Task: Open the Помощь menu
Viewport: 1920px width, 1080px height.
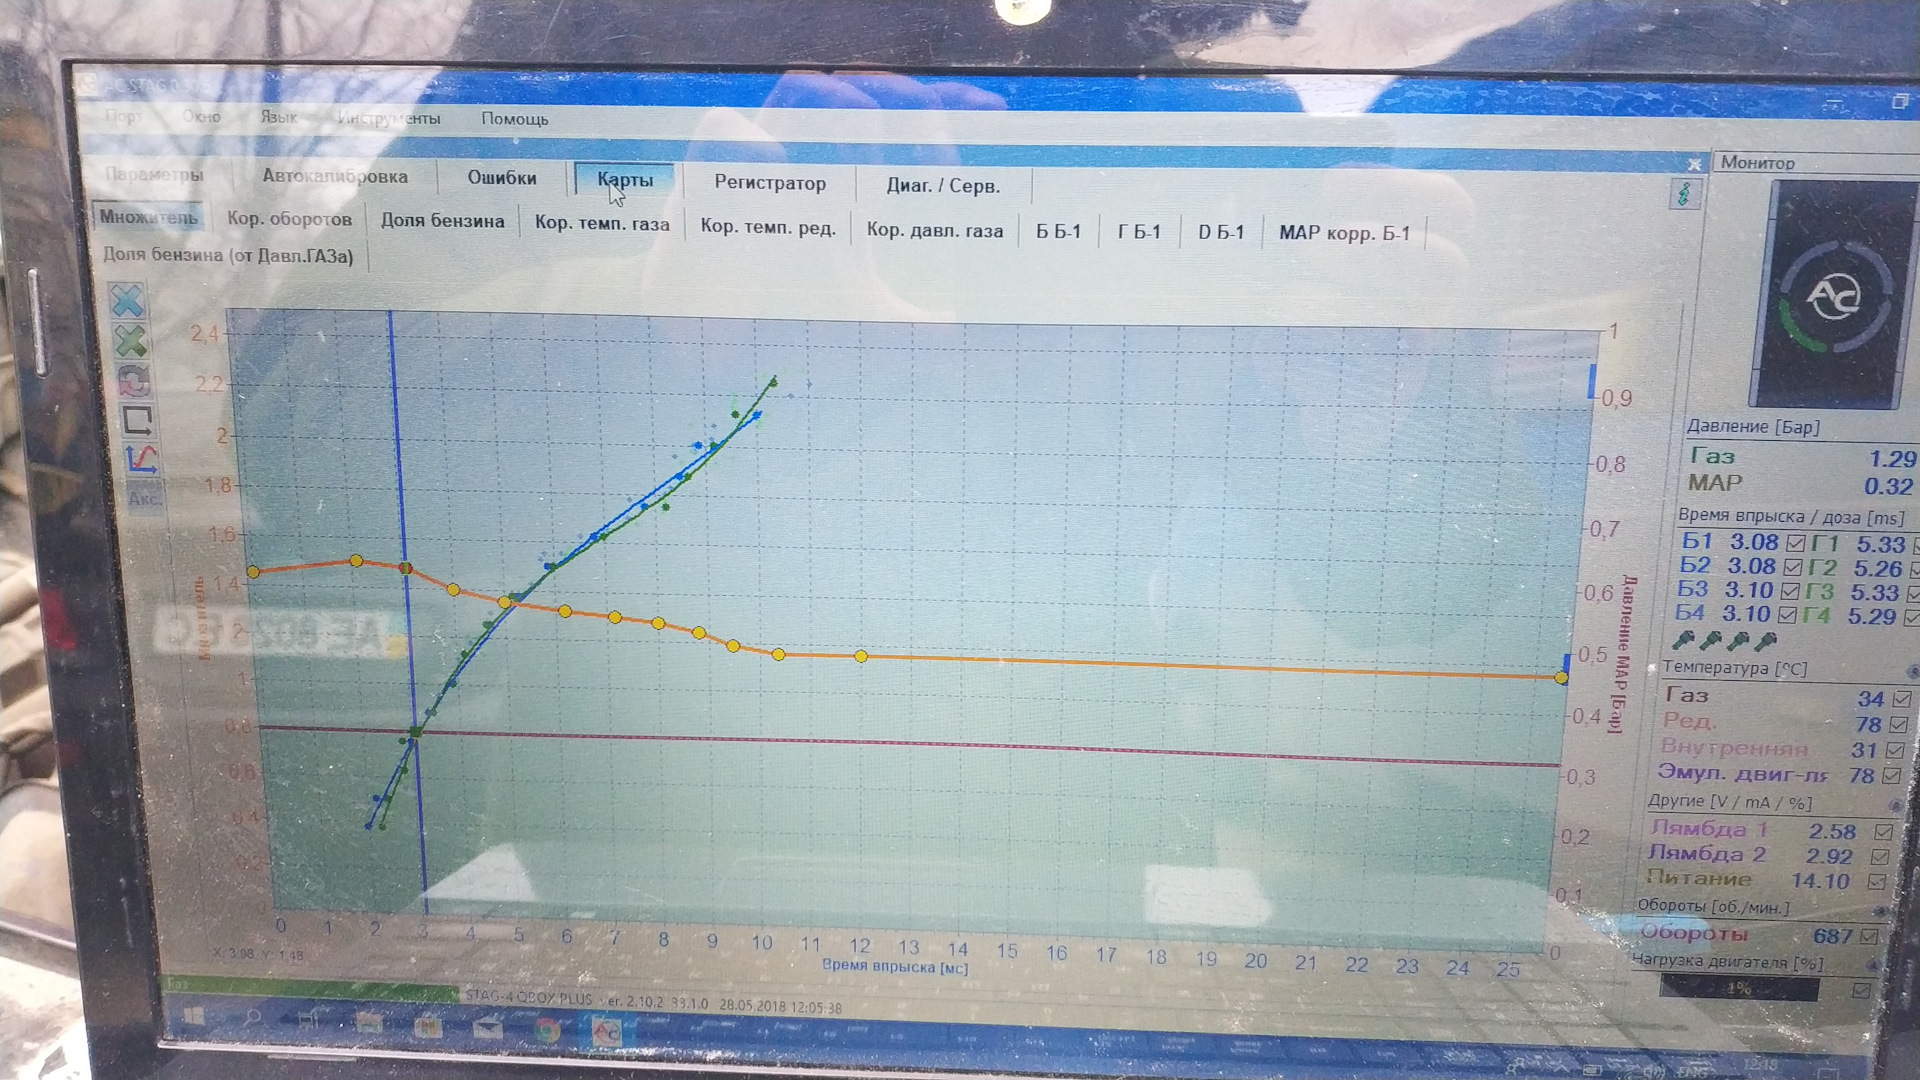Action: pos(514,119)
